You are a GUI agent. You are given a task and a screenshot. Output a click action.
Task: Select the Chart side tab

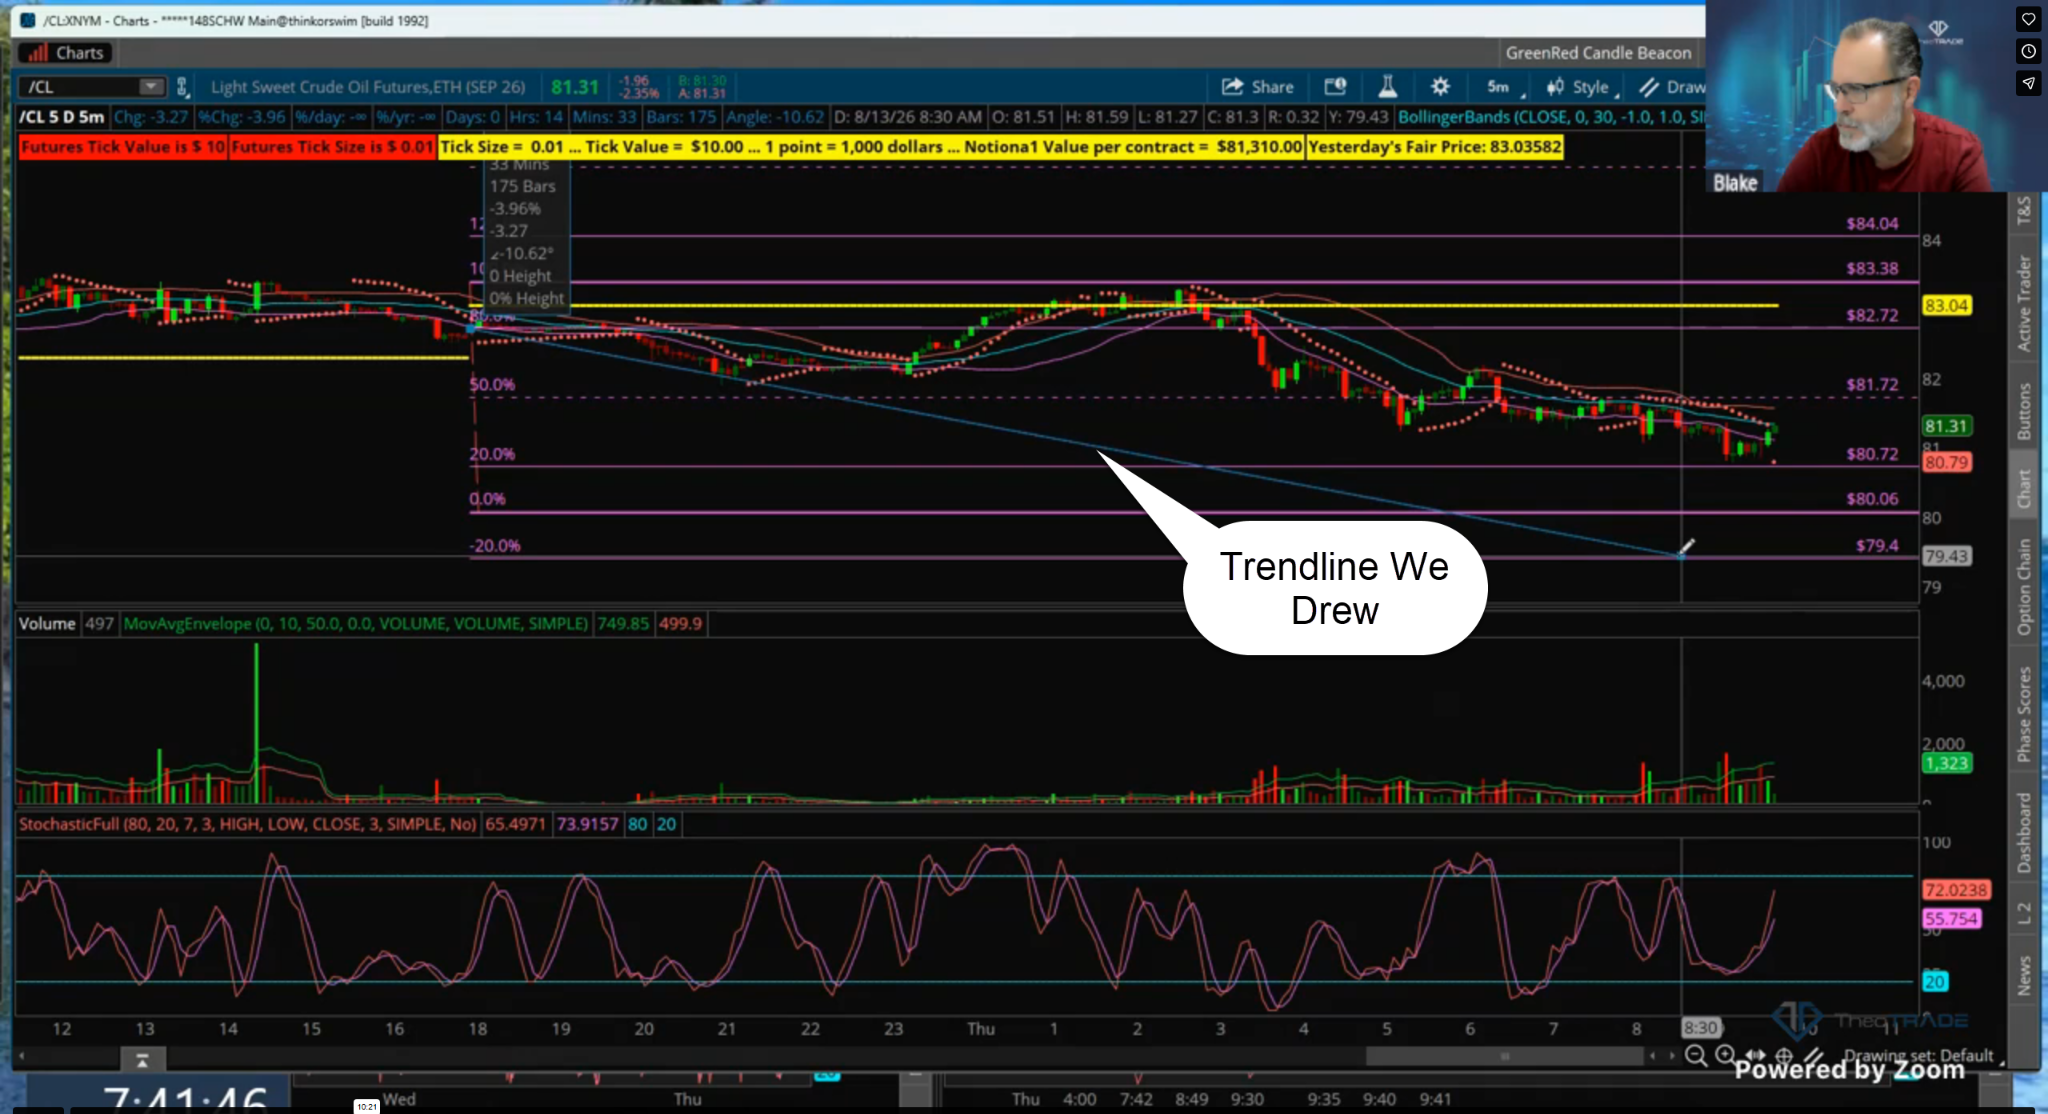tap(2024, 489)
